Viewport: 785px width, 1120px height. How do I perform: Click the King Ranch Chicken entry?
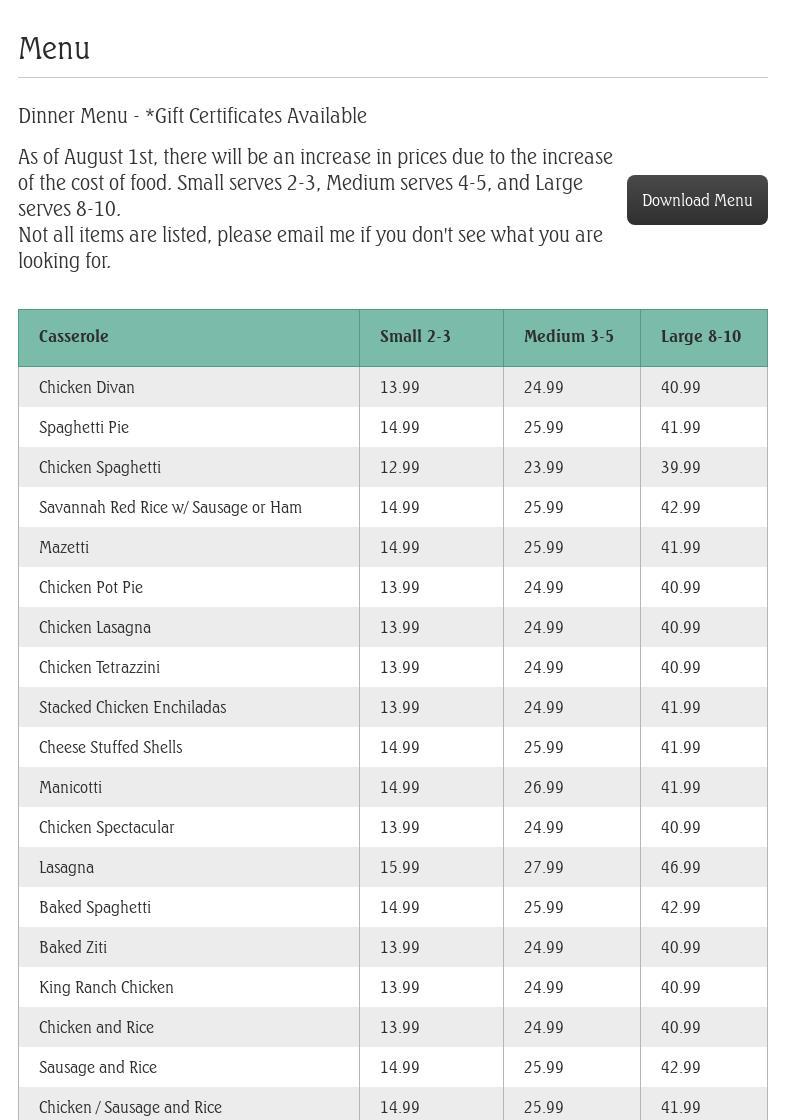pyautogui.click(x=106, y=988)
